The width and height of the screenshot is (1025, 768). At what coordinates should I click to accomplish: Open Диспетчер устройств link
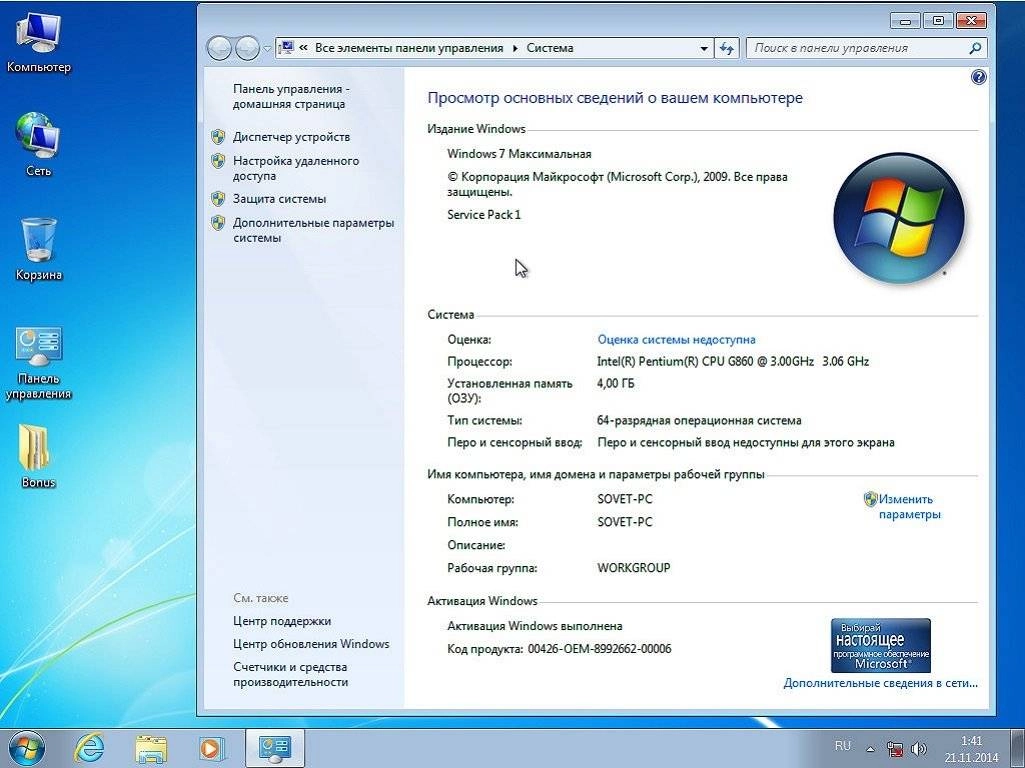291,137
